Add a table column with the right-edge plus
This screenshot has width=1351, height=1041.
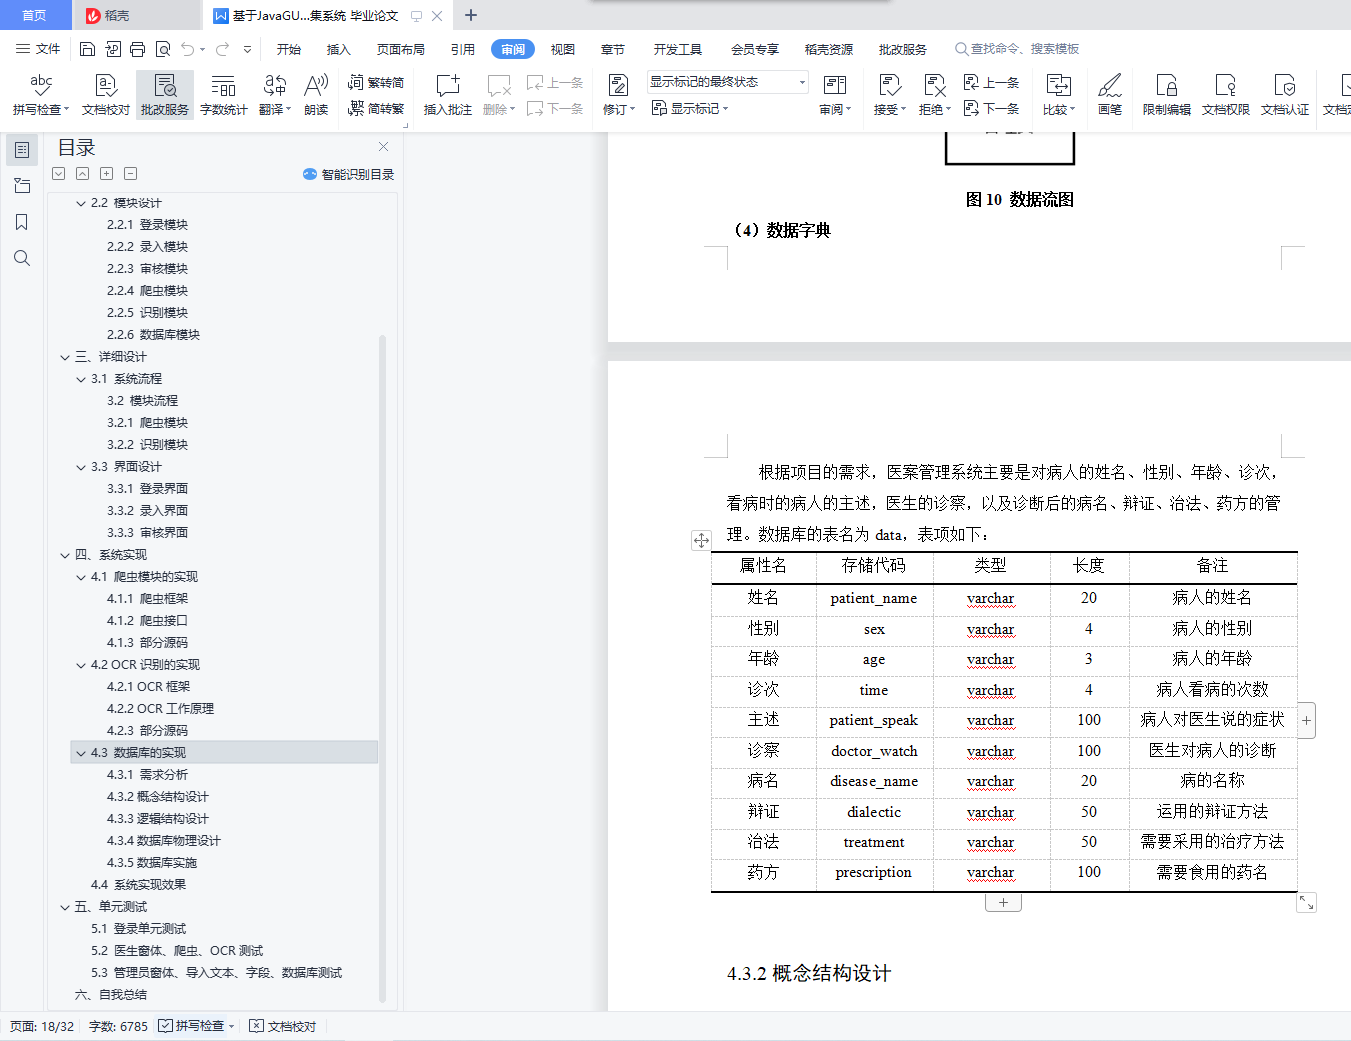click(1306, 720)
